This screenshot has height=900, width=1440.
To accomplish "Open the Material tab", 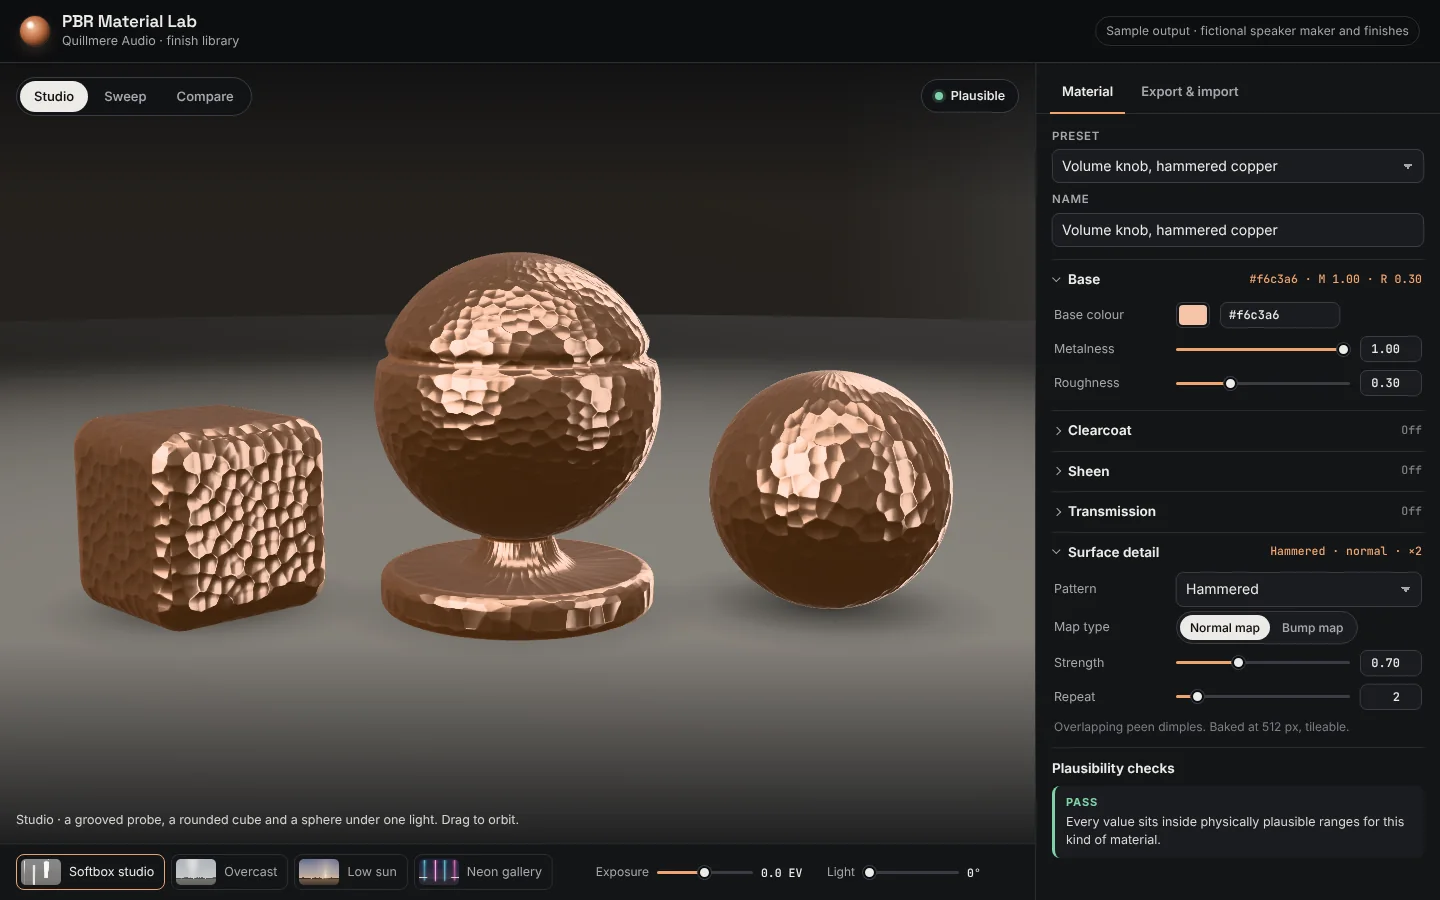I will 1087,92.
